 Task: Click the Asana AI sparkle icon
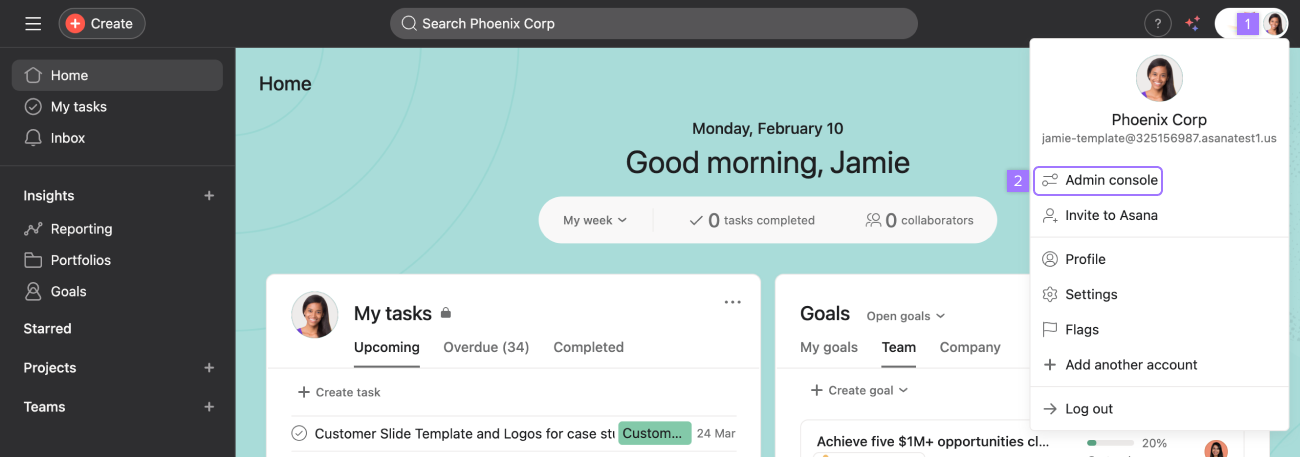click(x=1192, y=23)
